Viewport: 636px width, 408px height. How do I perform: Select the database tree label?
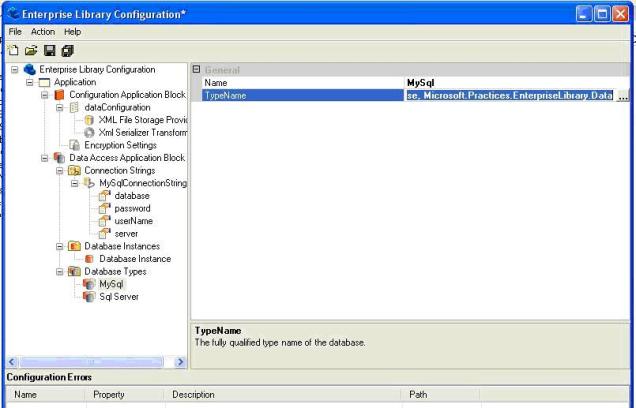132,196
